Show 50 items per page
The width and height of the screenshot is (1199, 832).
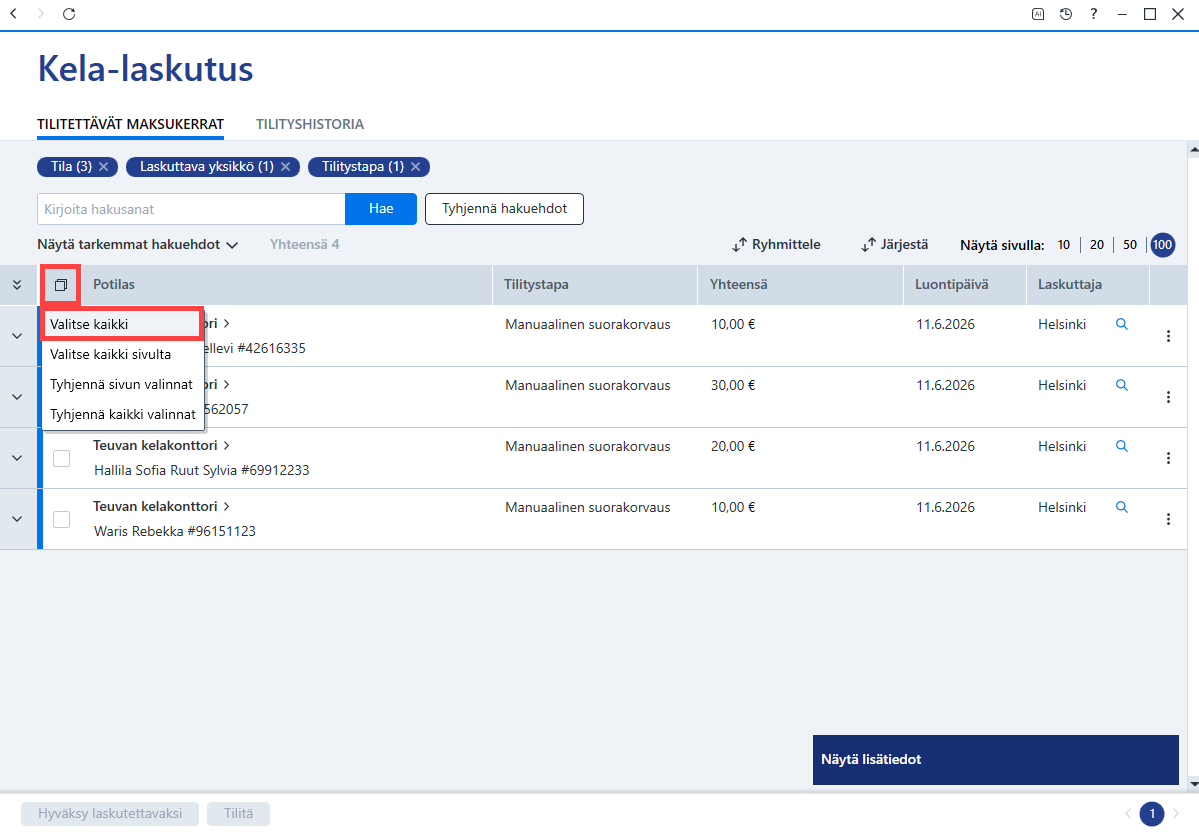1130,245
